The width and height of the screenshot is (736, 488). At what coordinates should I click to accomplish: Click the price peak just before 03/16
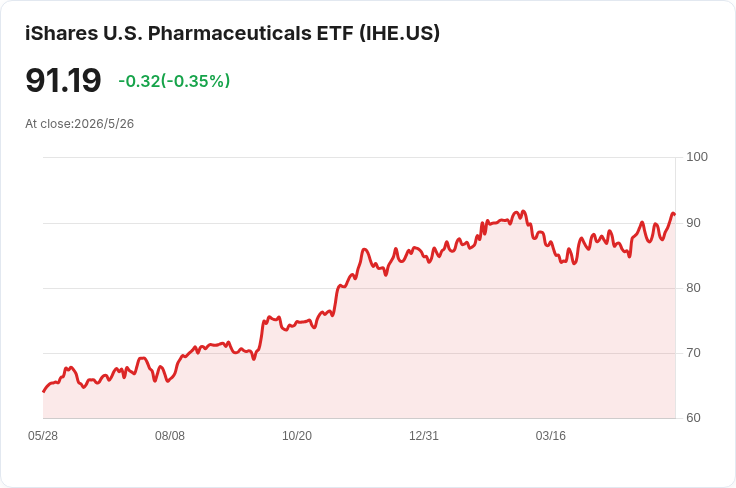tap(523, 212)
